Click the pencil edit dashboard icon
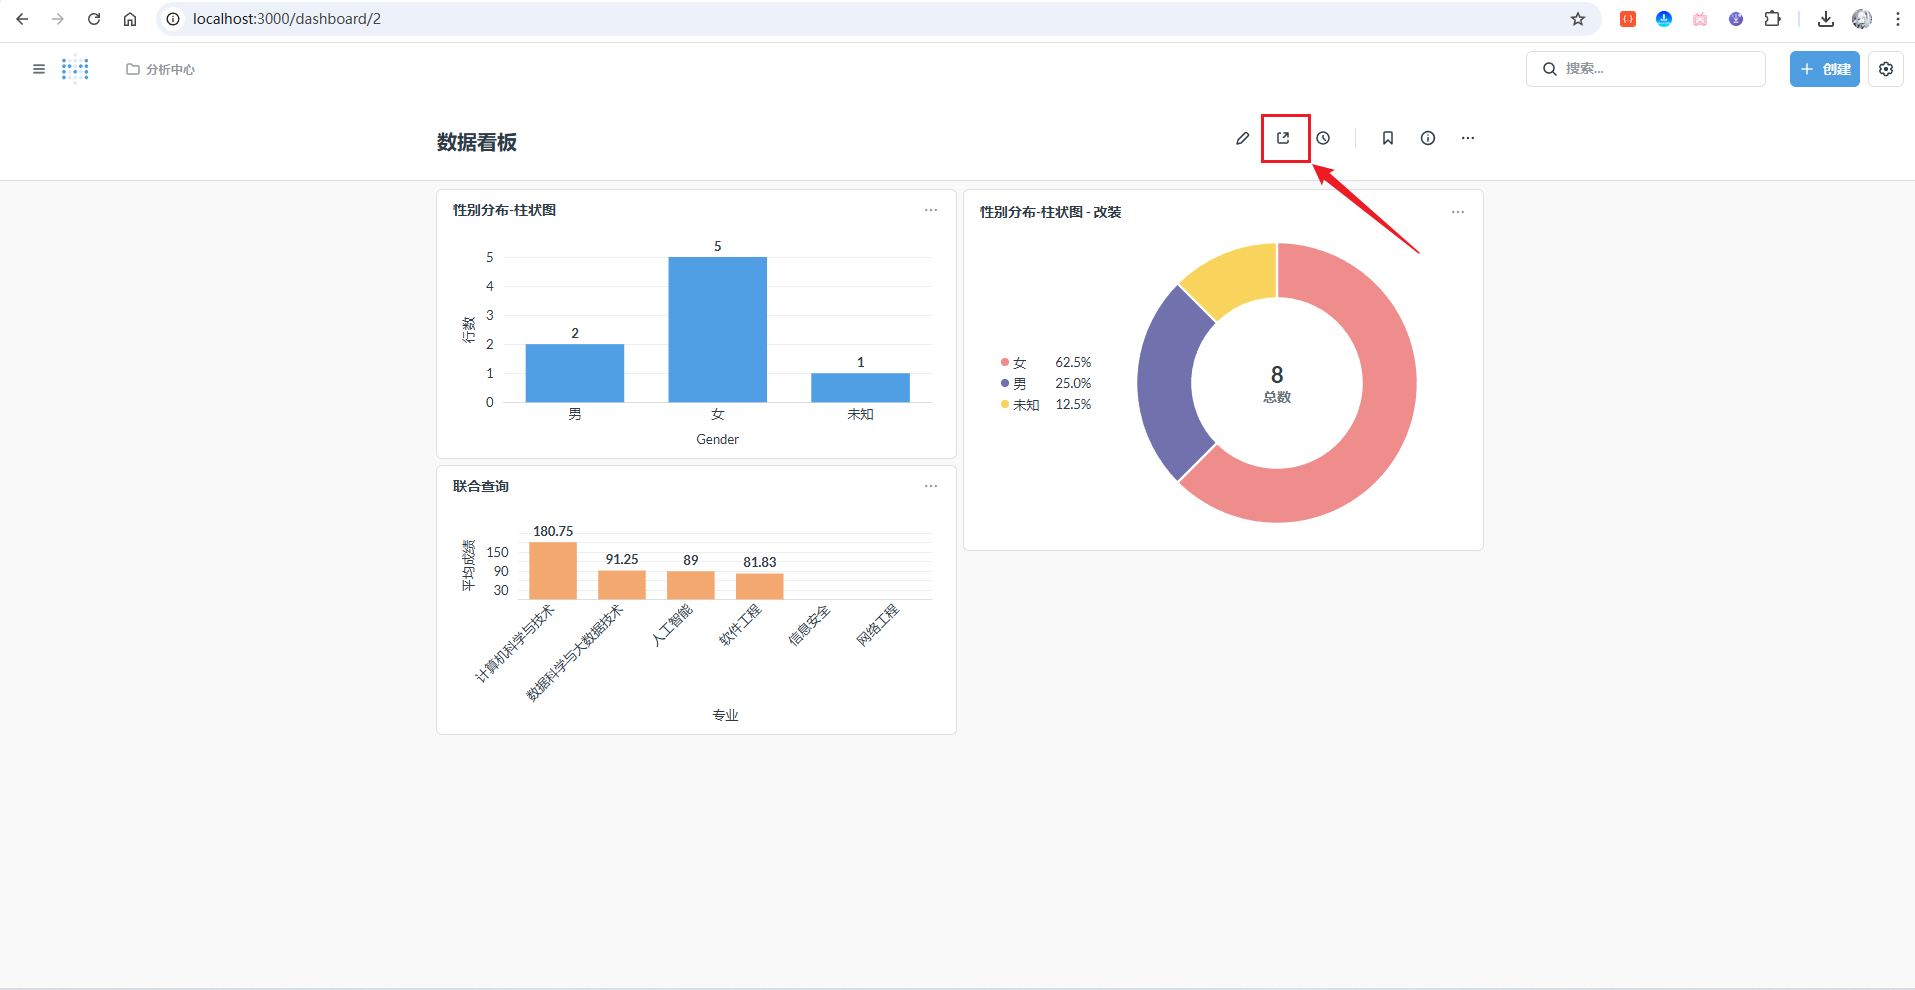Viewport: 1915px width, 990px height. click(1242, 138)
